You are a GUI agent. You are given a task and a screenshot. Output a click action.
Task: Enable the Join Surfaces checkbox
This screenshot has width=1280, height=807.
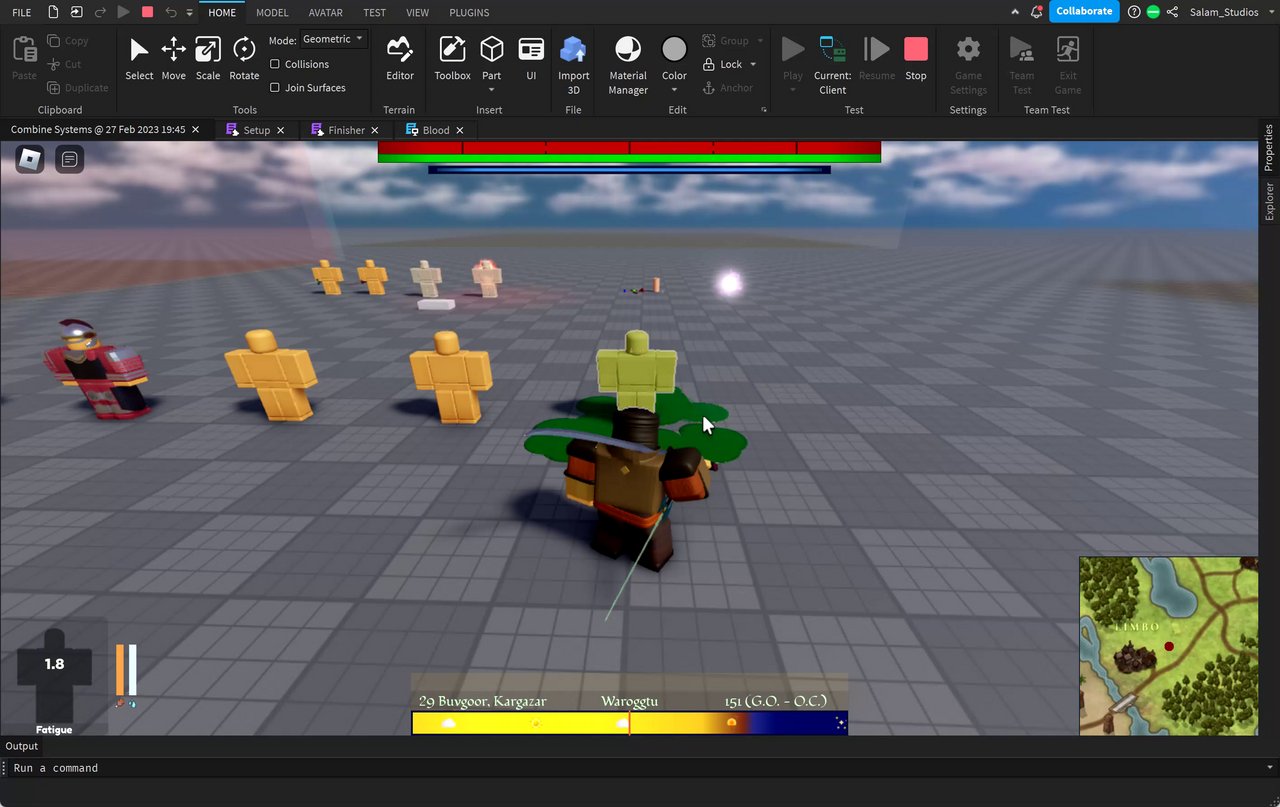tap(275, 88)
